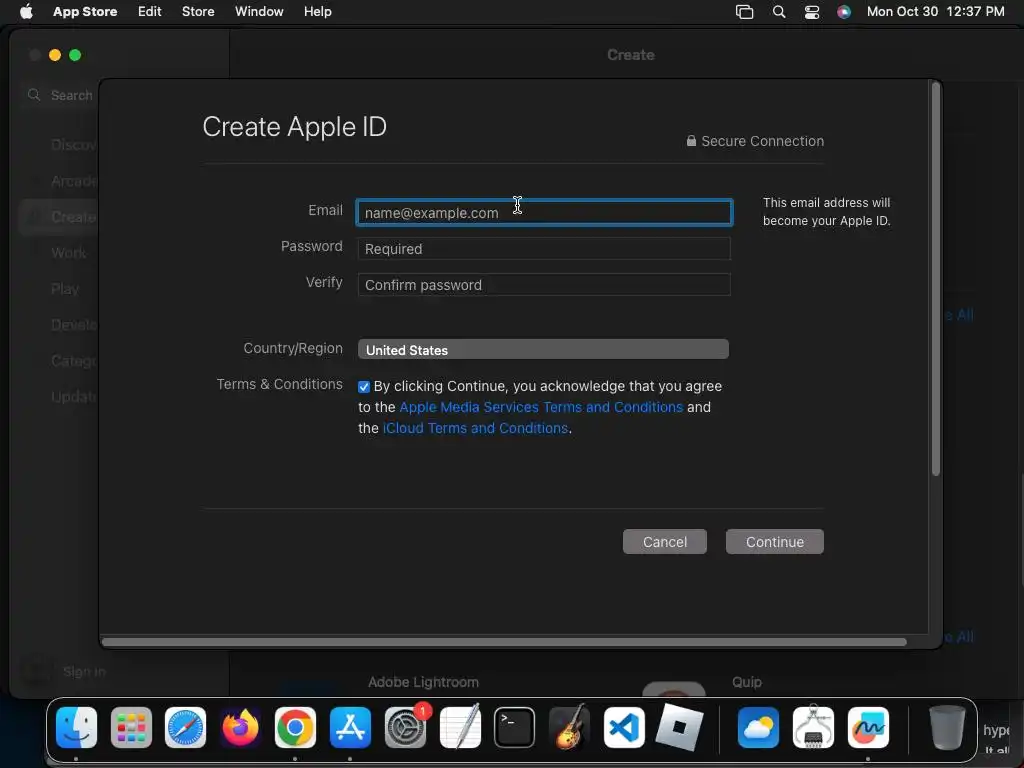Screen dimensions: 1024x768
Task: Open the Store menu
Action: coord(198,11)
